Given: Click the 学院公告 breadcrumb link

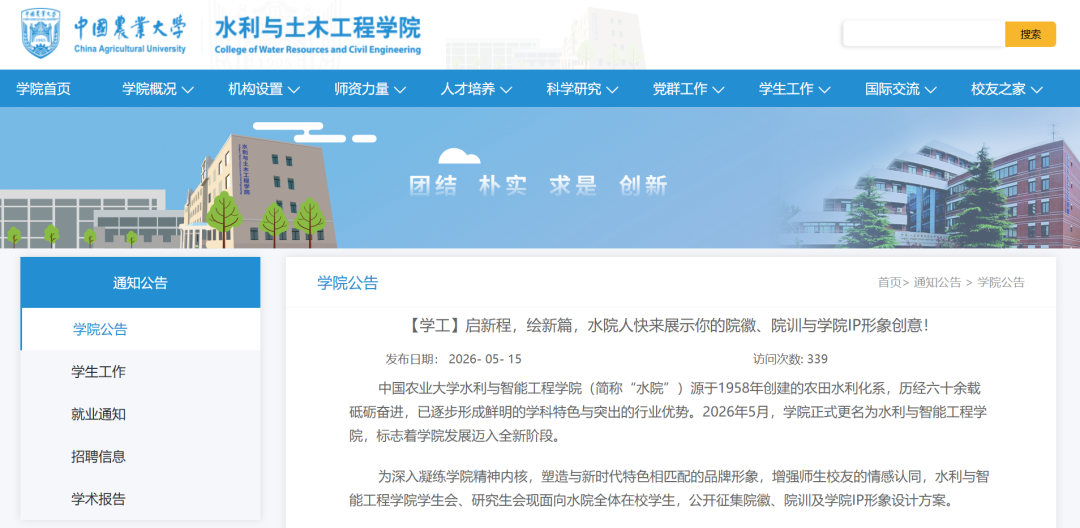Looking at the screenshot, I should click(1001, 282).
